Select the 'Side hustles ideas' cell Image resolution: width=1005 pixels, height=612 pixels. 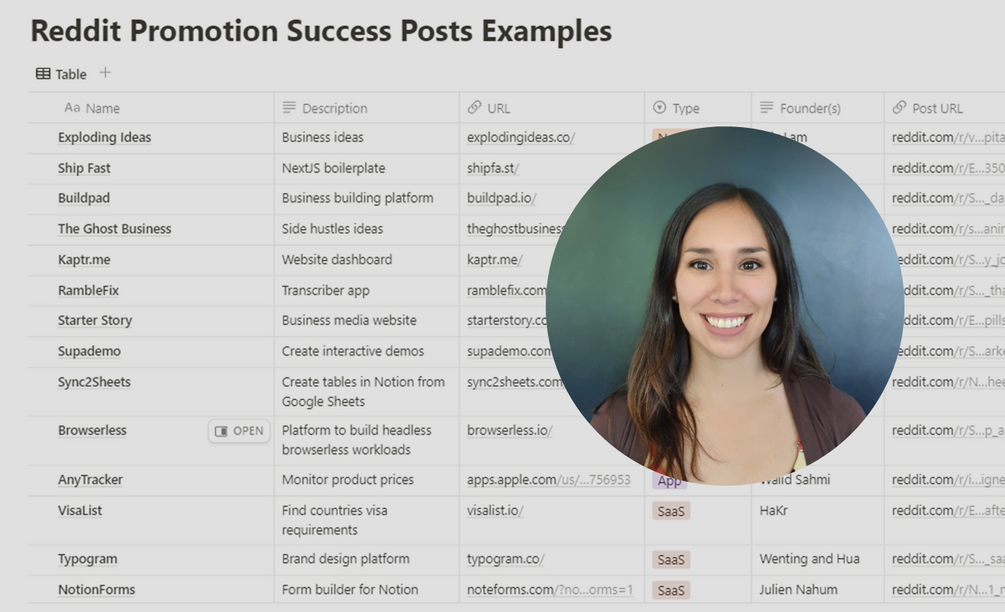(367, 229)
